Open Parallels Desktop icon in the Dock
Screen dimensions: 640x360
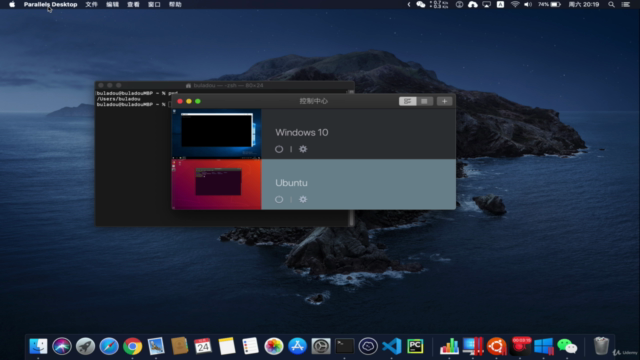point(473,346)
